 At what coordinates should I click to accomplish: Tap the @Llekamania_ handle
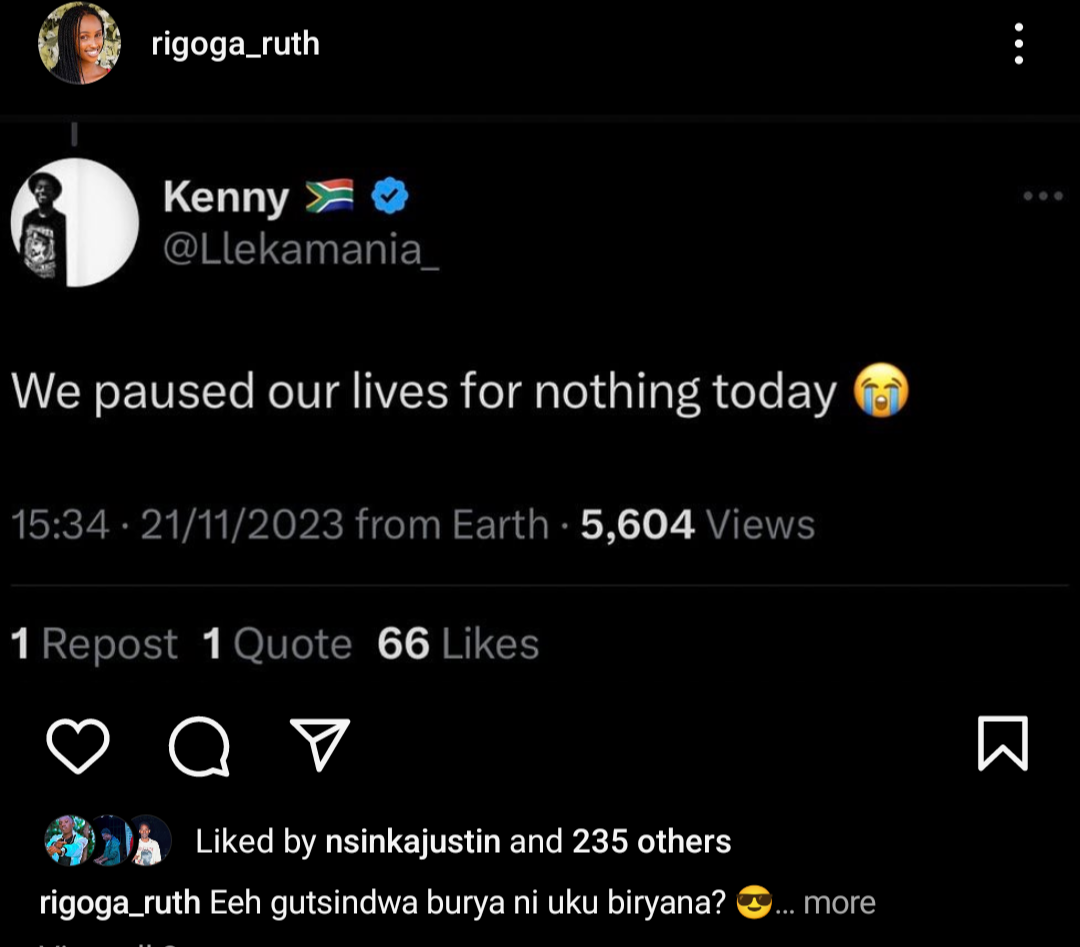301,250
